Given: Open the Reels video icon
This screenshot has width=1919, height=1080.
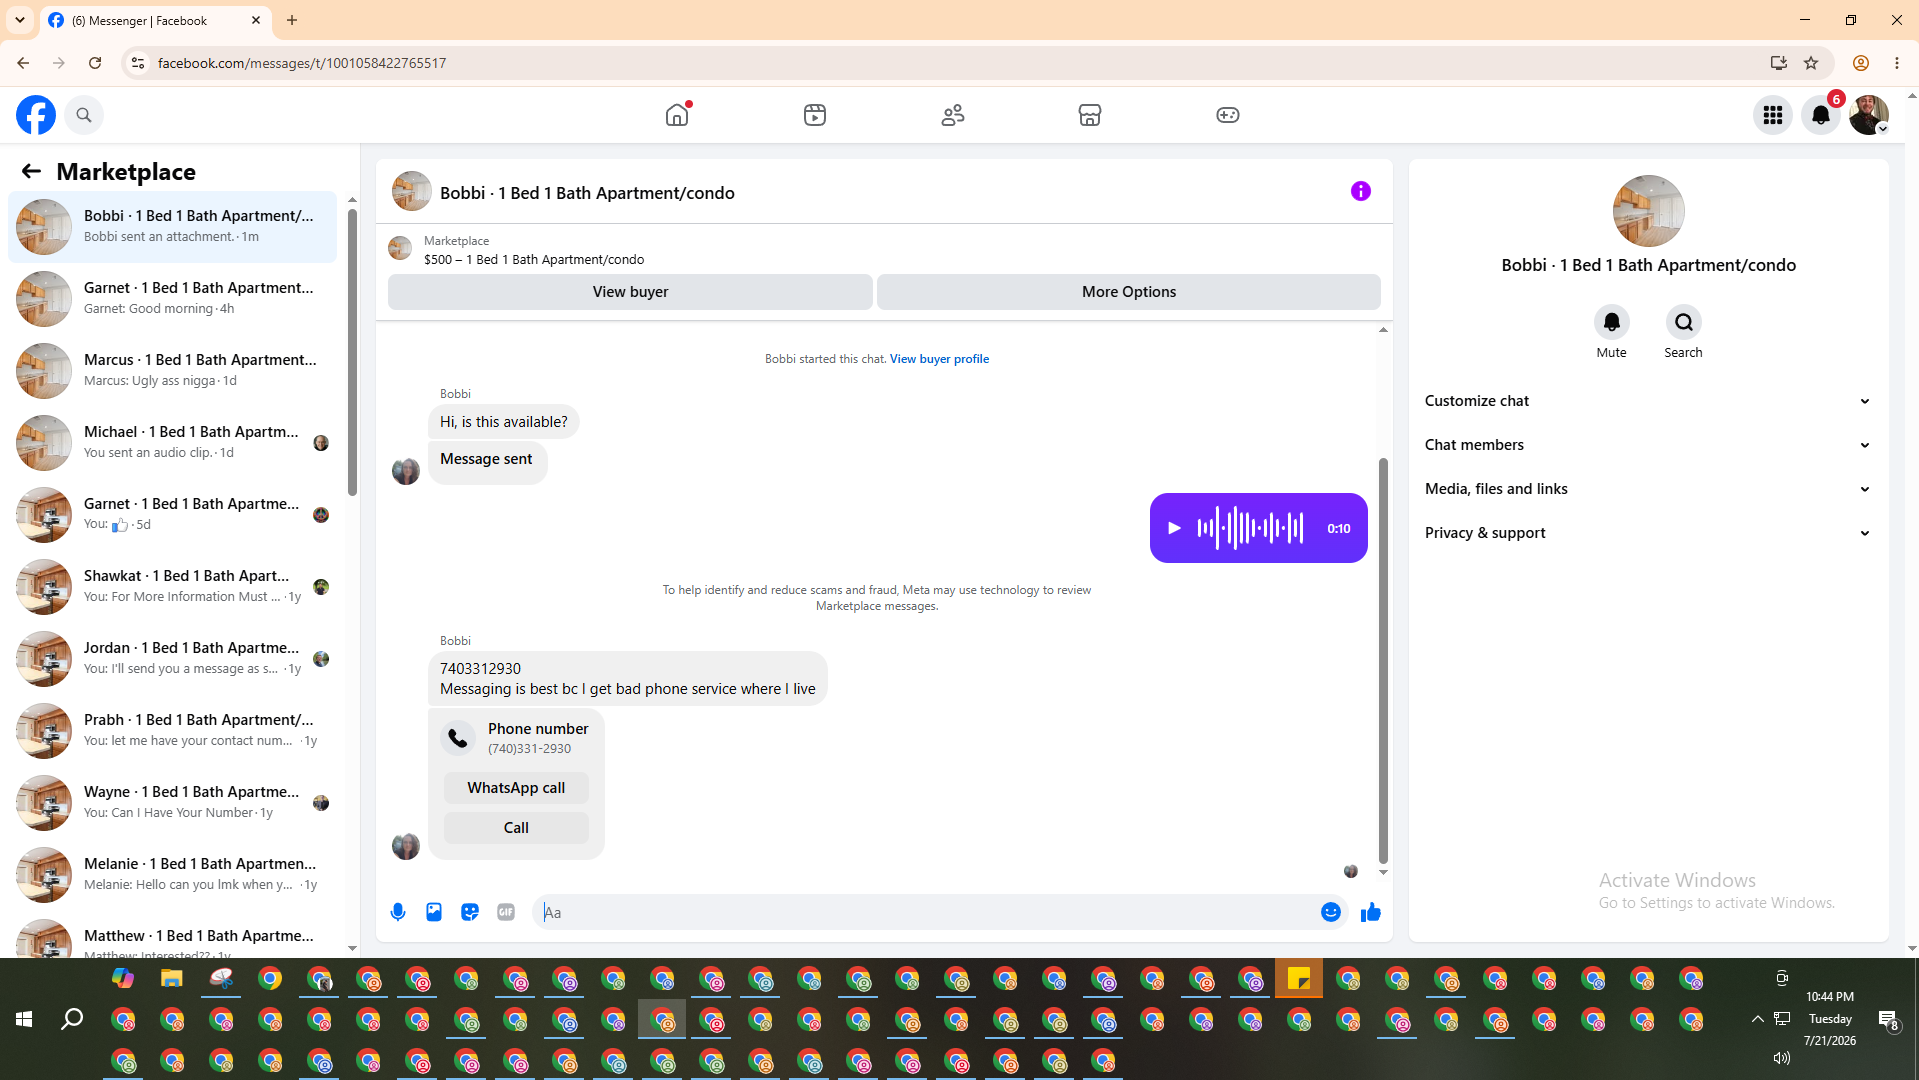Looking at the screenshot, I should pos(815,115).
